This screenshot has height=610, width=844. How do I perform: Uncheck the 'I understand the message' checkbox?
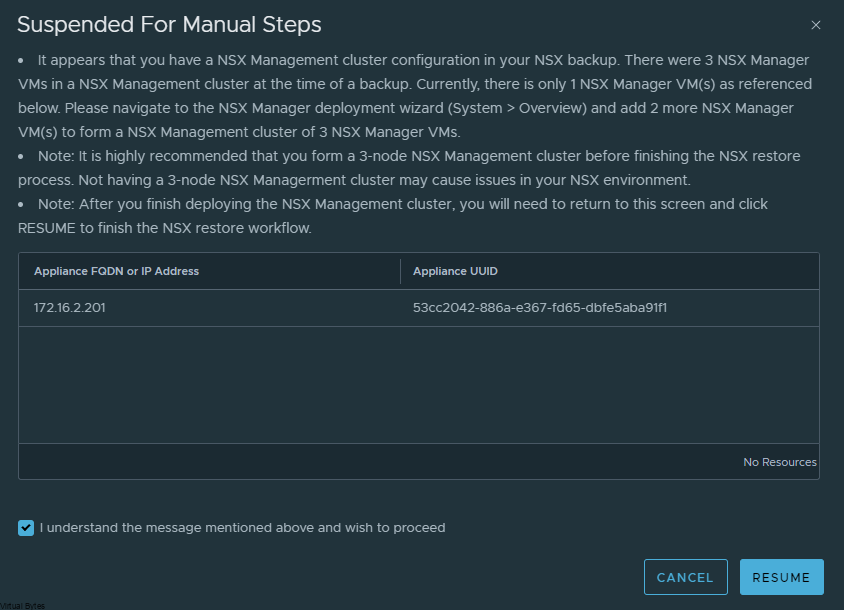26,528
